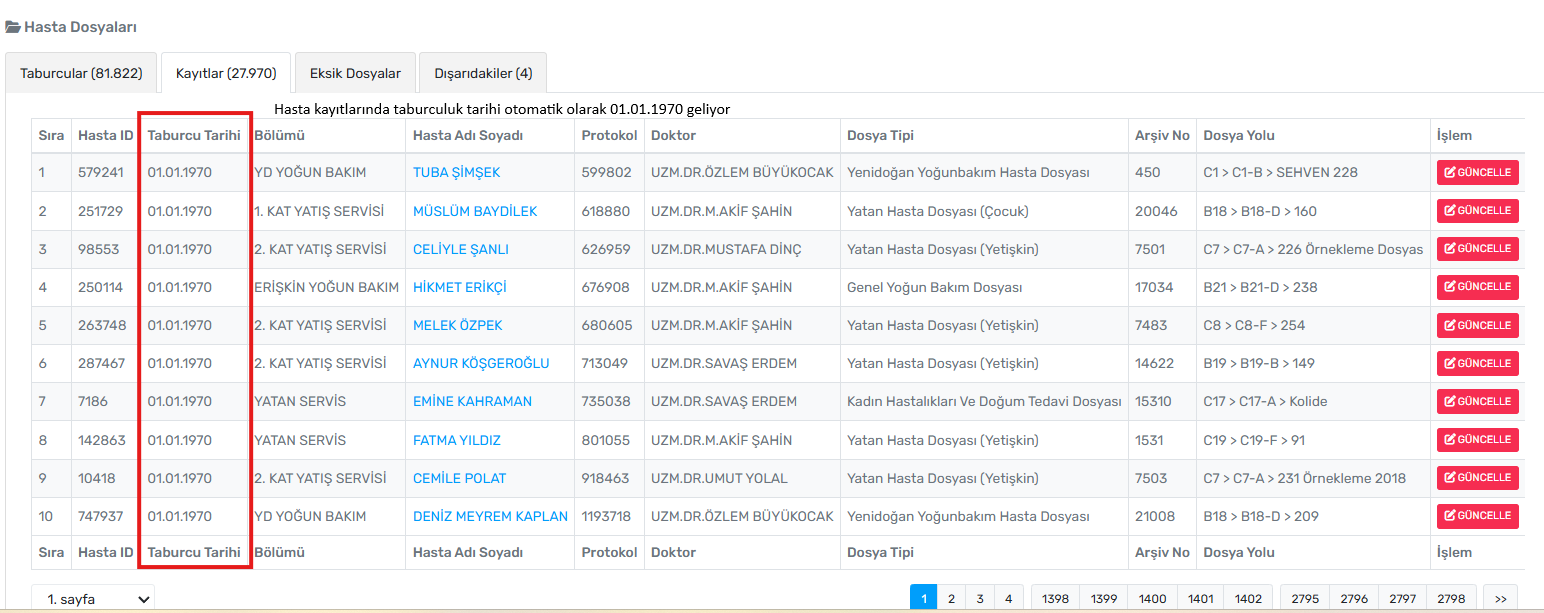
Task: Open patient link EMİNE KAHRAMAN
Action: (x=472, y=402)
